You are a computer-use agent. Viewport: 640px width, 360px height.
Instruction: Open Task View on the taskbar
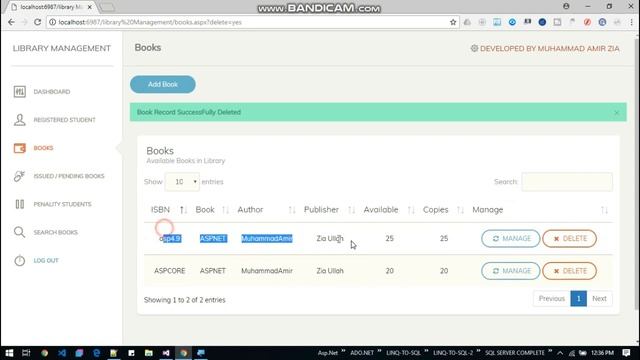click(26, 353)
